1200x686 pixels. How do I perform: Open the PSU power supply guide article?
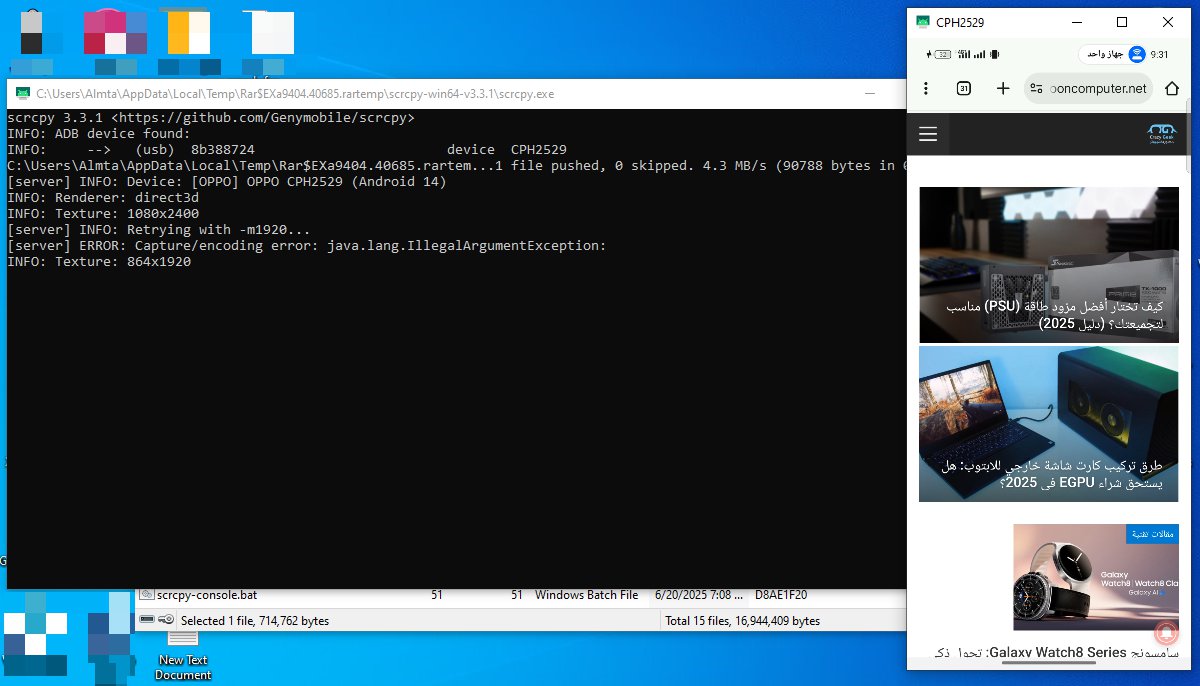point(1048,265)
